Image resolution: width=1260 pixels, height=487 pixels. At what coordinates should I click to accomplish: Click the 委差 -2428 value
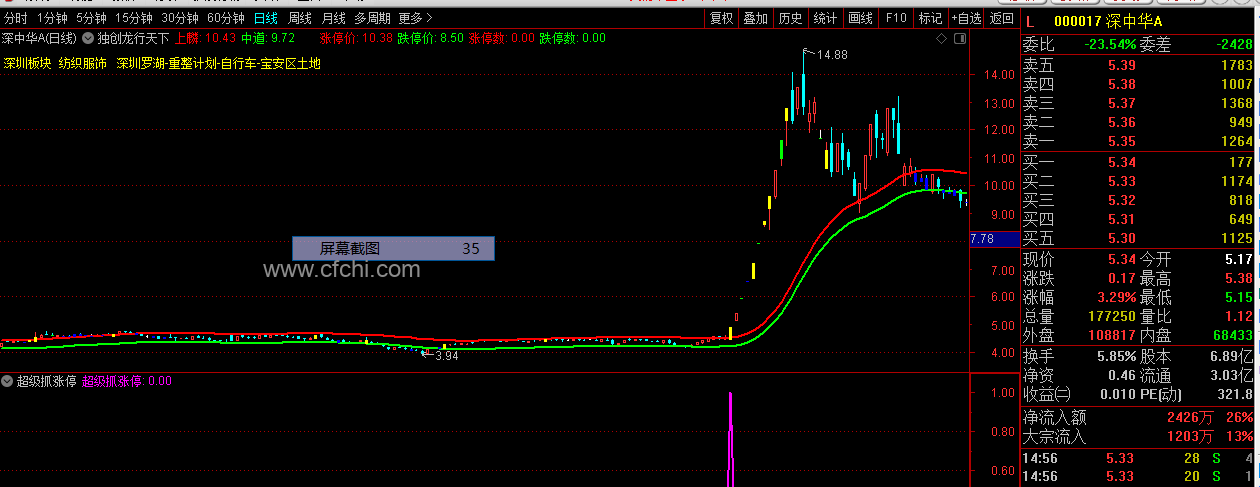(1234, 45)
